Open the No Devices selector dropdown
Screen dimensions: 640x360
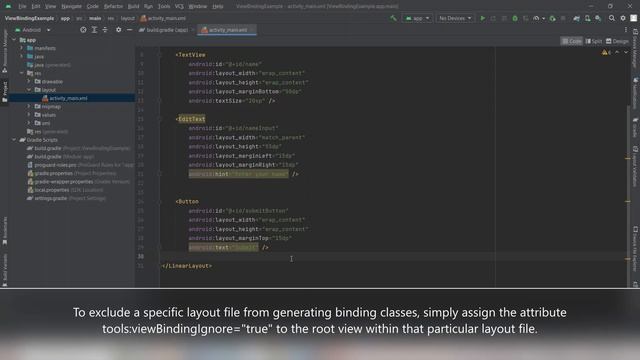pyautogui.click(x=455, y=18)
